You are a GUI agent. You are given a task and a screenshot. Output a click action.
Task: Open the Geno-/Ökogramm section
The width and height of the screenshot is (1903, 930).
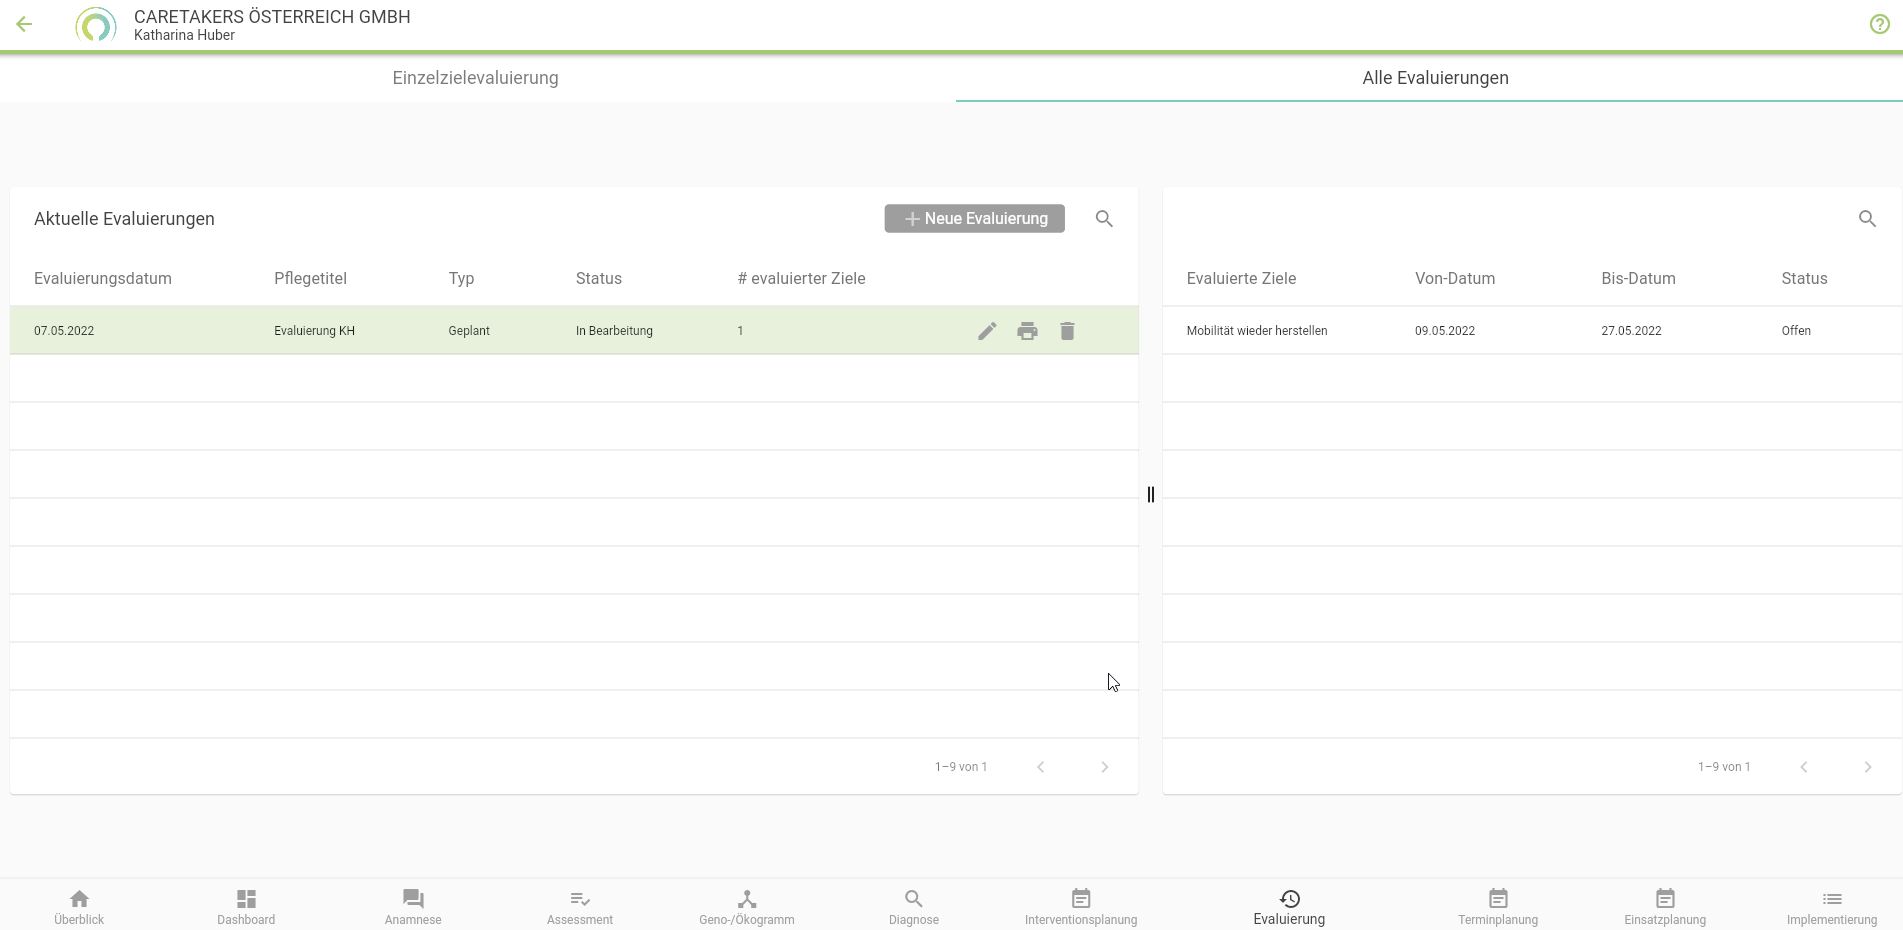746,907
